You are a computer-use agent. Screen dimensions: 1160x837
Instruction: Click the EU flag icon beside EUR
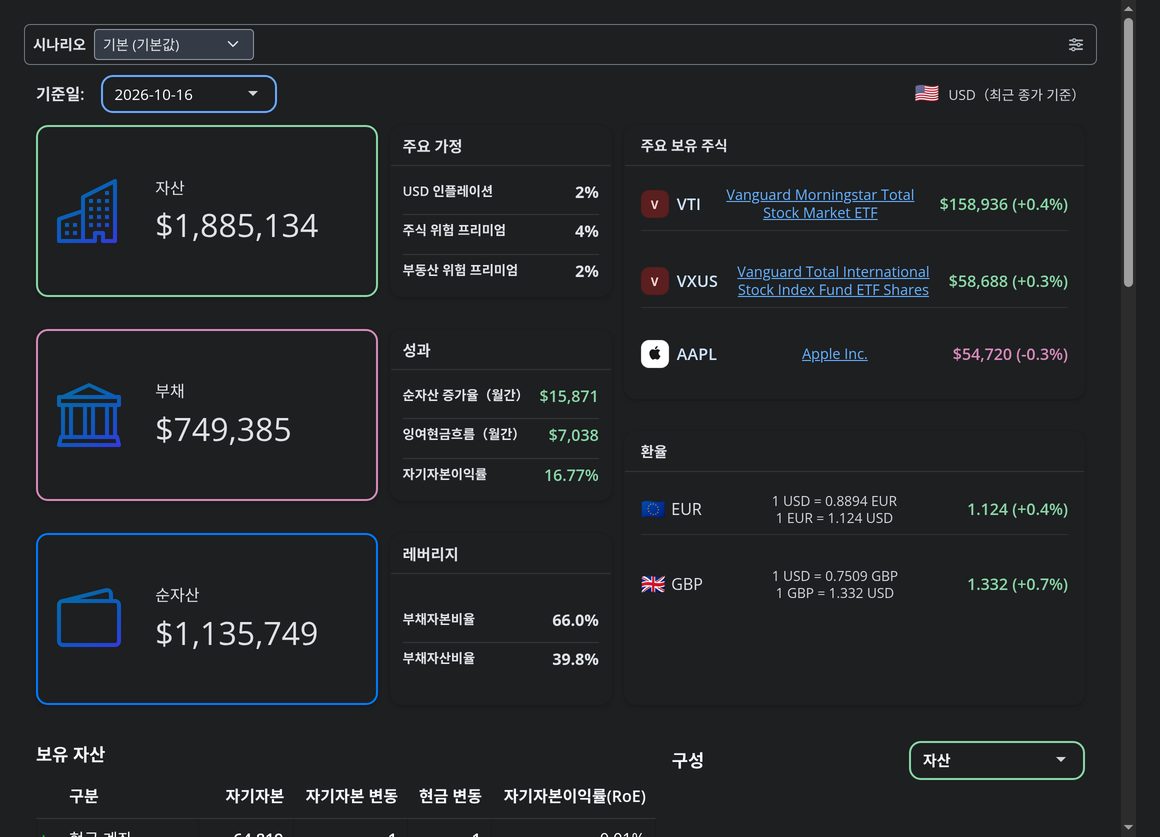(652, 509)
